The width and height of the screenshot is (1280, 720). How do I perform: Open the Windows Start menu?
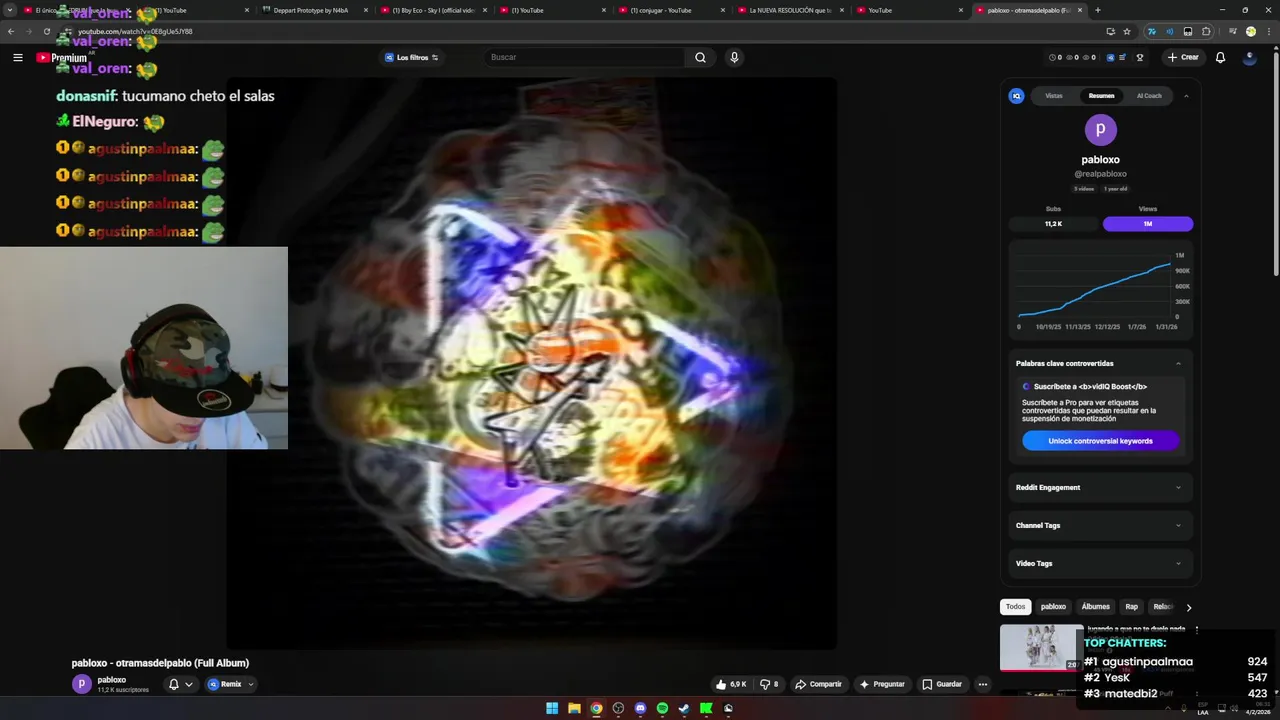552,708
